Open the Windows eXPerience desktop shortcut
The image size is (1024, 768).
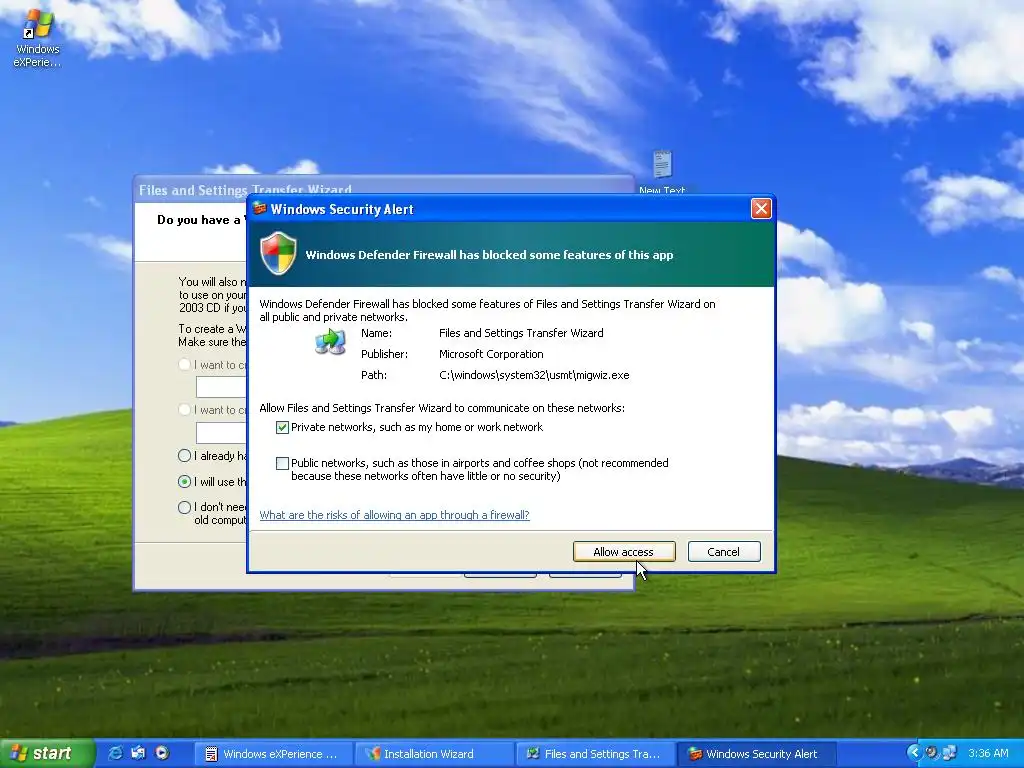[x=37, y=38]
